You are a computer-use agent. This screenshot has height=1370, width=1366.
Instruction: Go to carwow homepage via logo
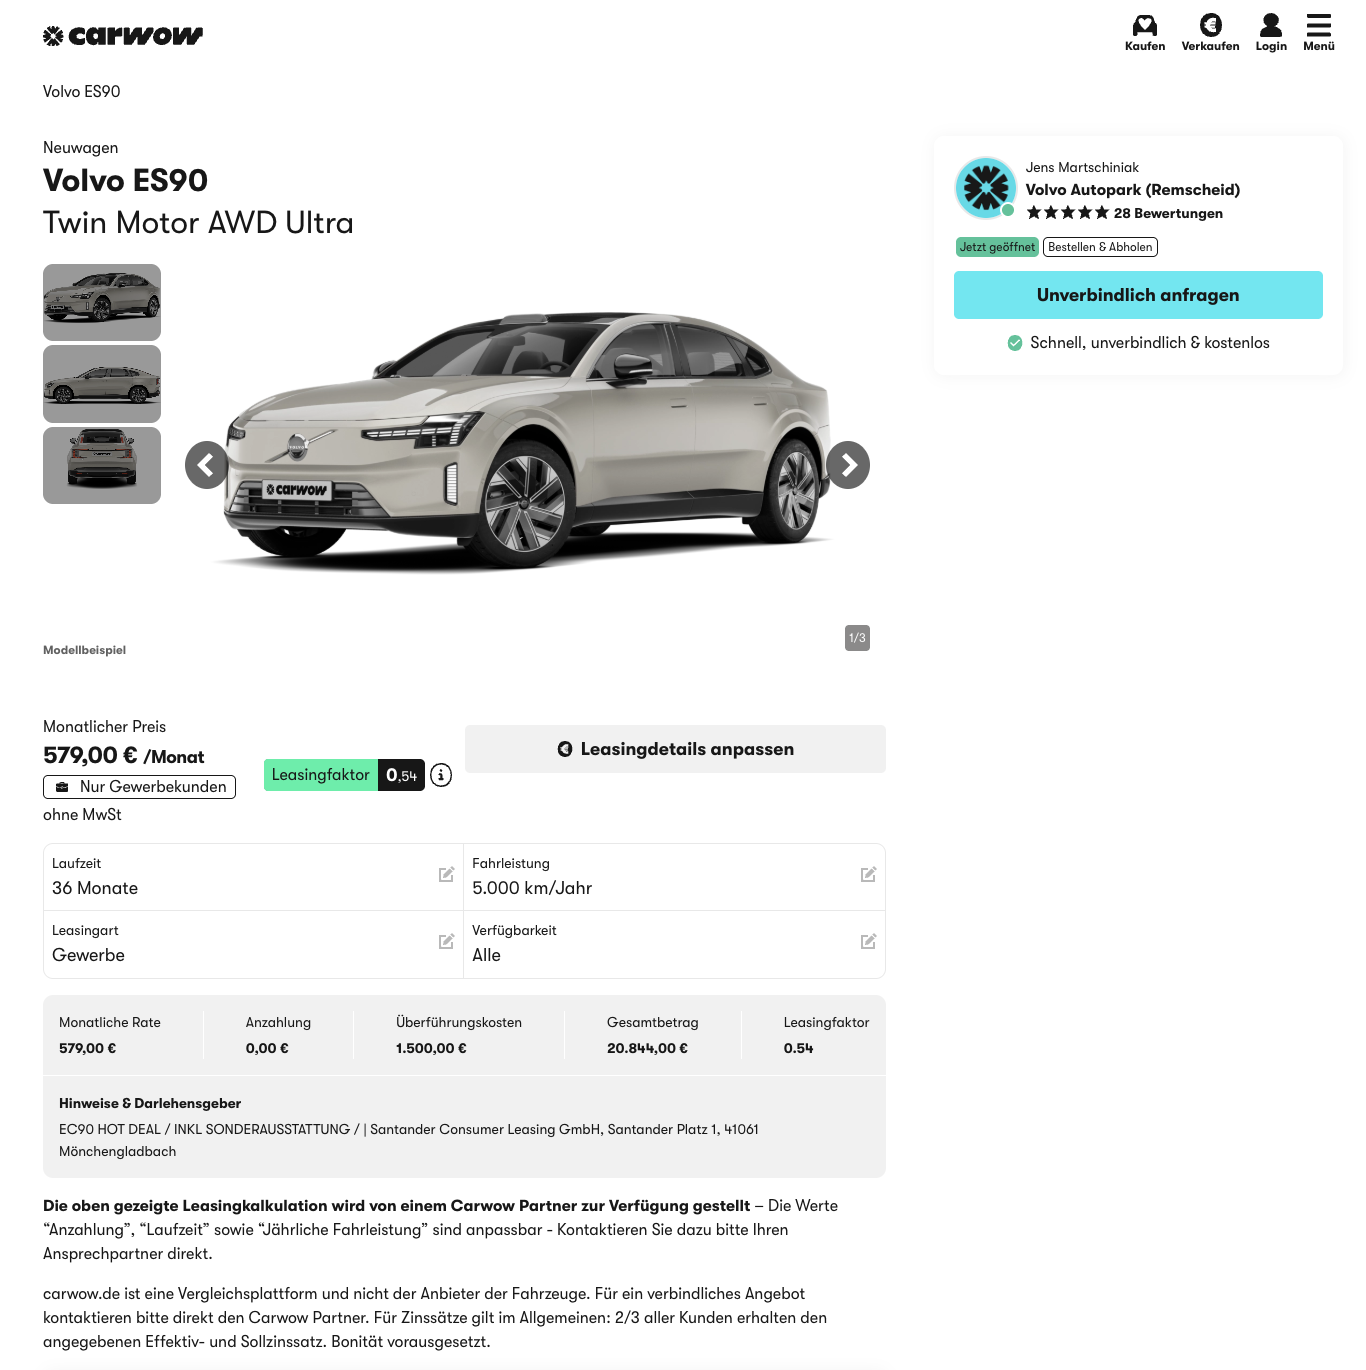(123, 36)
